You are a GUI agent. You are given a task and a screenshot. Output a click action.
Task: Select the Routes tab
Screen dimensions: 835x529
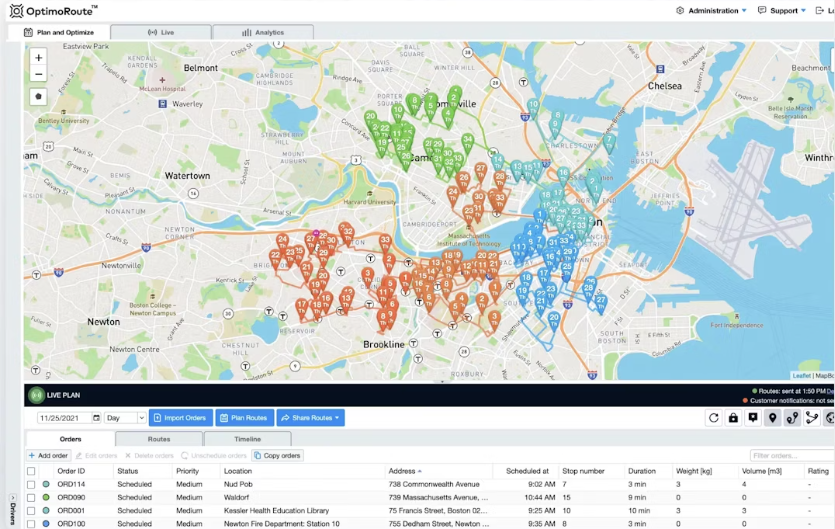point(159,440)
